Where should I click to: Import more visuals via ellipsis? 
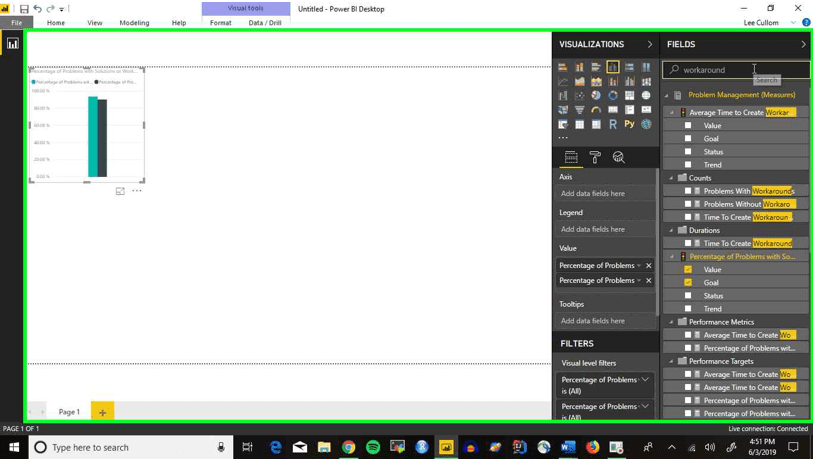[563, 138]
